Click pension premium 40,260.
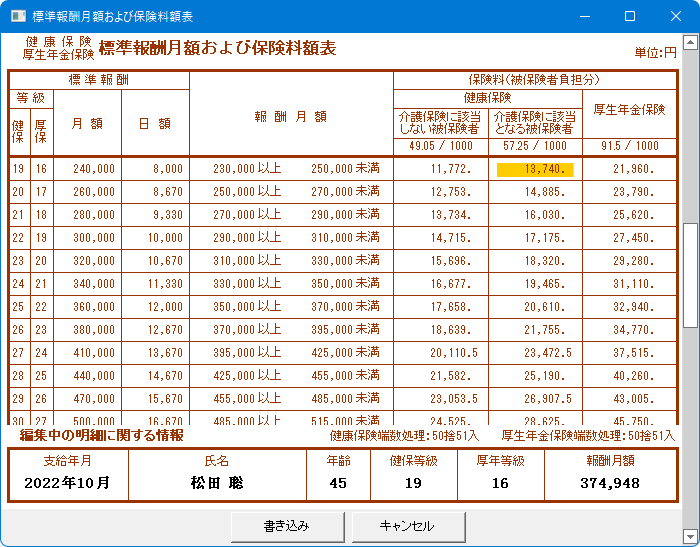Screen dimensions: 700x547 (633, 376)
